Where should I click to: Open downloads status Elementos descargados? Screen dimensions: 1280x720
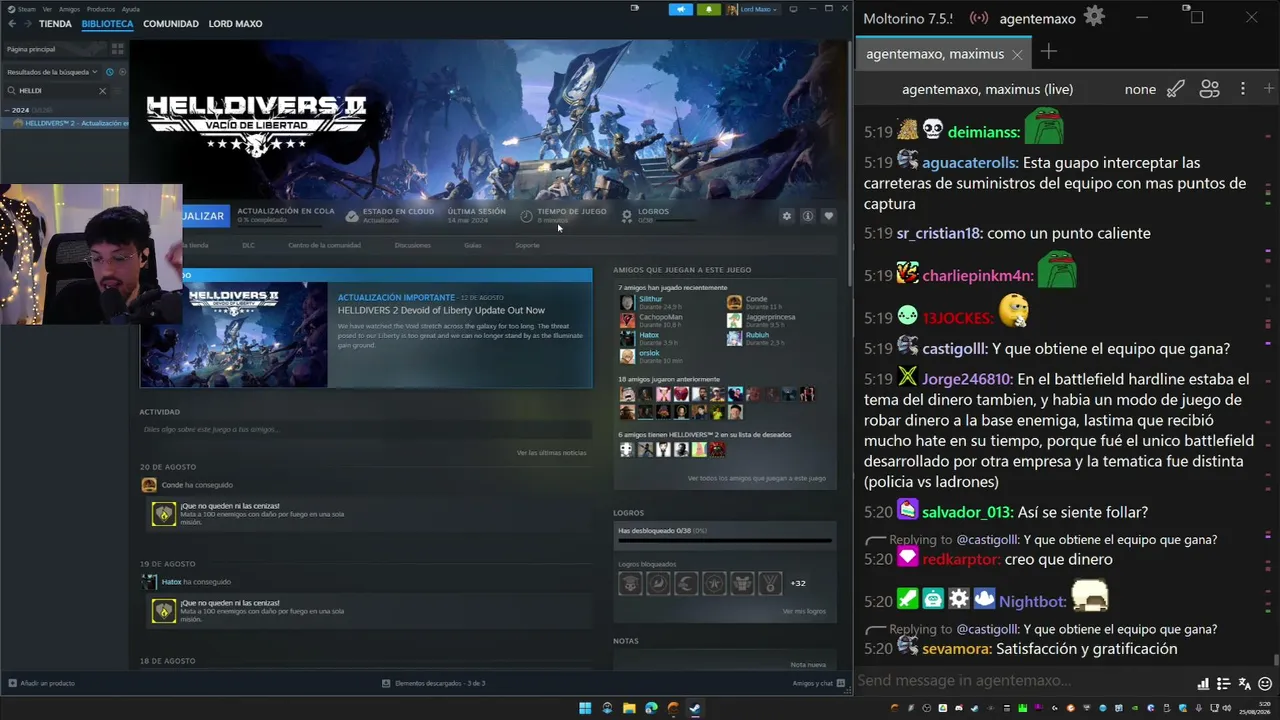pyautogui.click(x=434, y=683)
